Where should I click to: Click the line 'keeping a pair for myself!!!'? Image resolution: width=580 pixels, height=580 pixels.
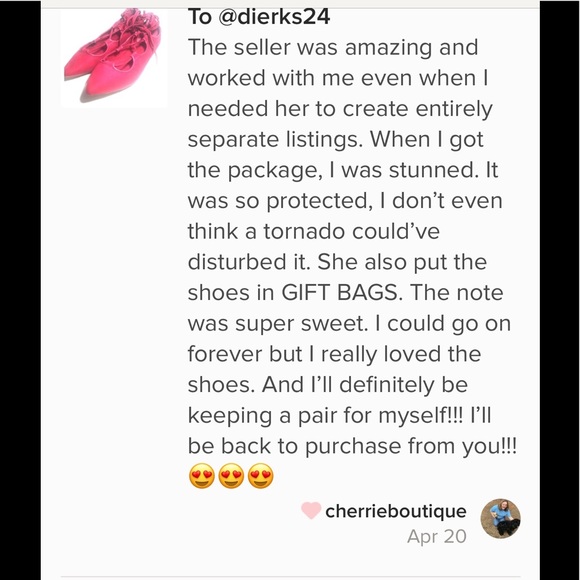click(x=325, y=415)
